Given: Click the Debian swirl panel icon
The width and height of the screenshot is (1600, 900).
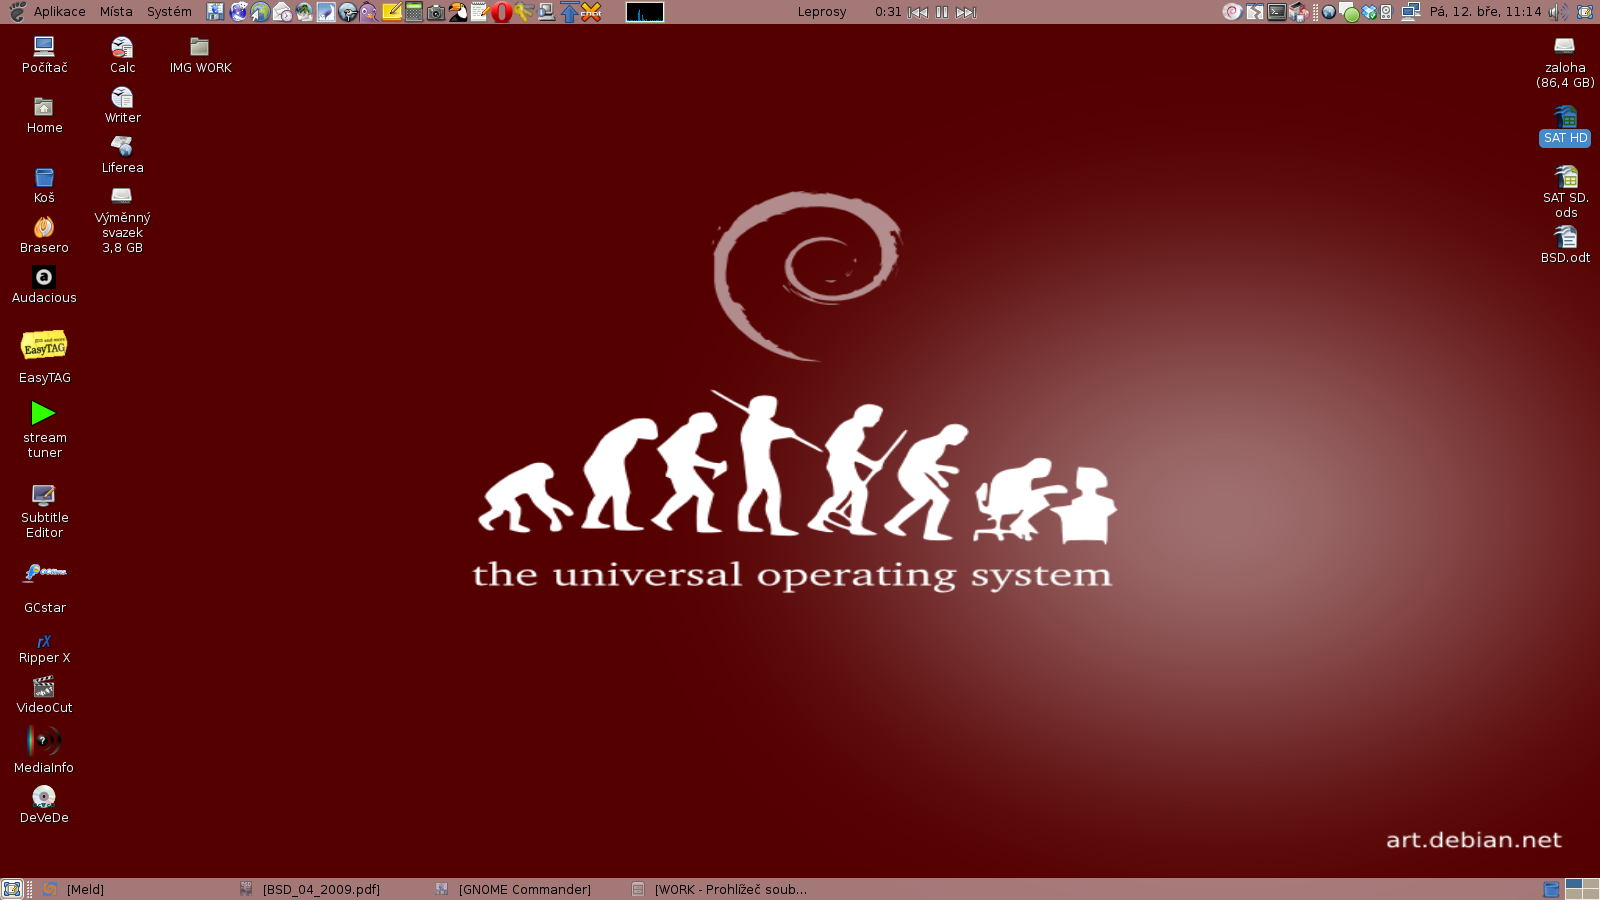Looking at the screenshot, I should click(x=1232, y=12).
